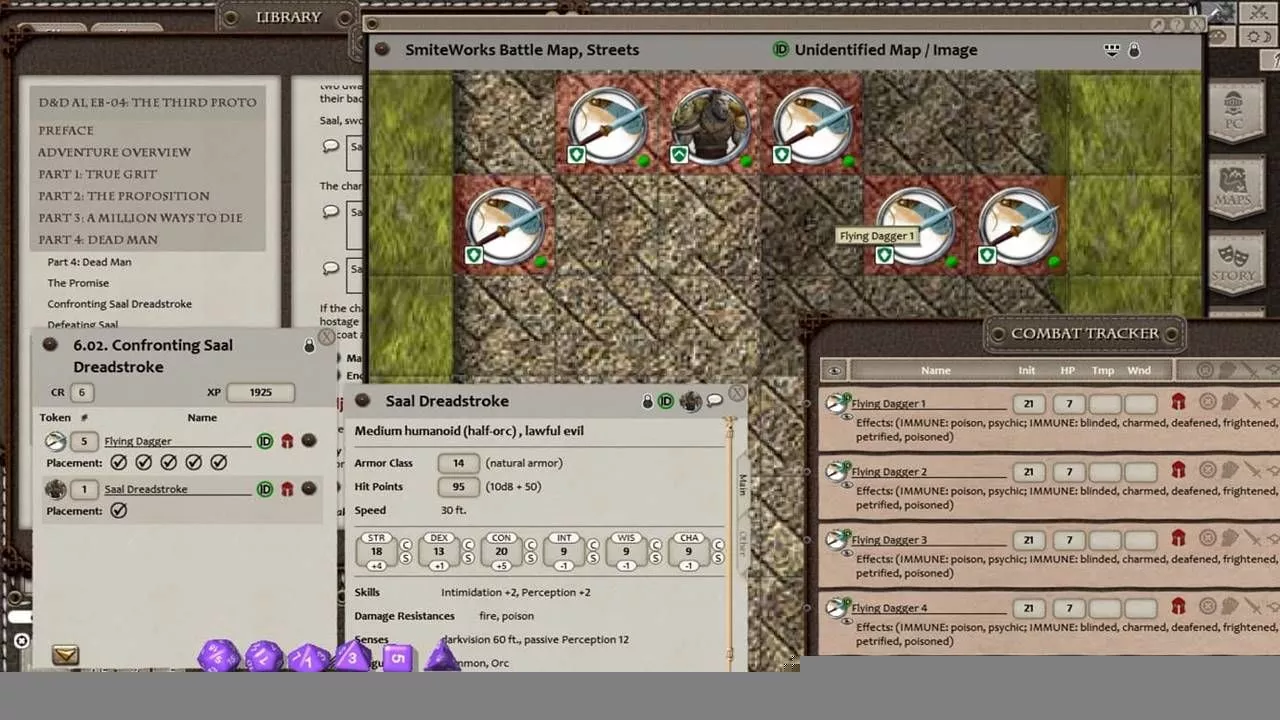The image size is (1280, 720).
Task: Pick up the purple d20 die
Action: click(219, 655)
